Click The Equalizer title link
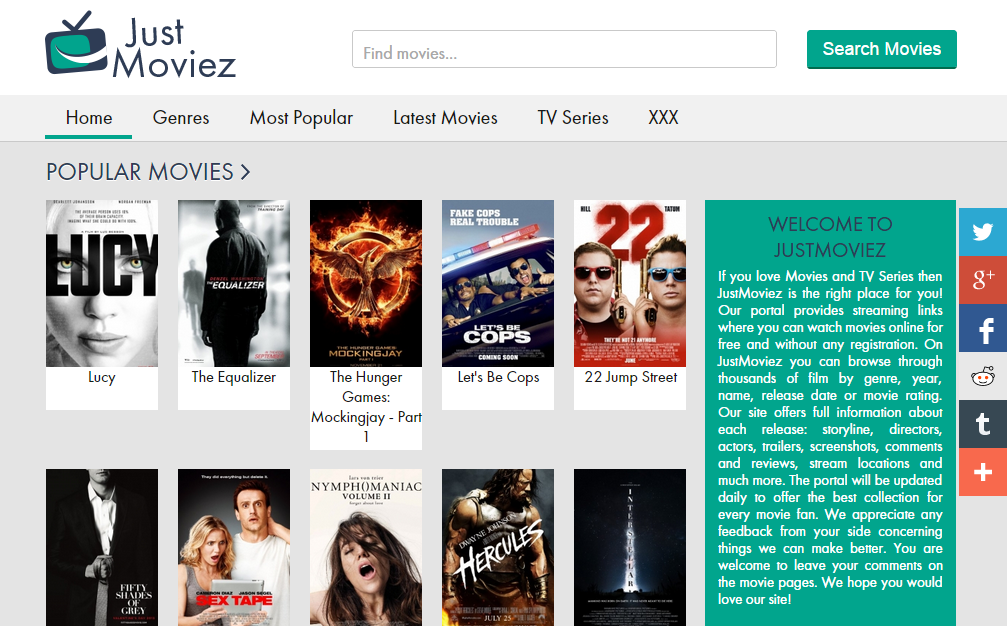Viewport: 1007px width, 626px height. point(234,378)
